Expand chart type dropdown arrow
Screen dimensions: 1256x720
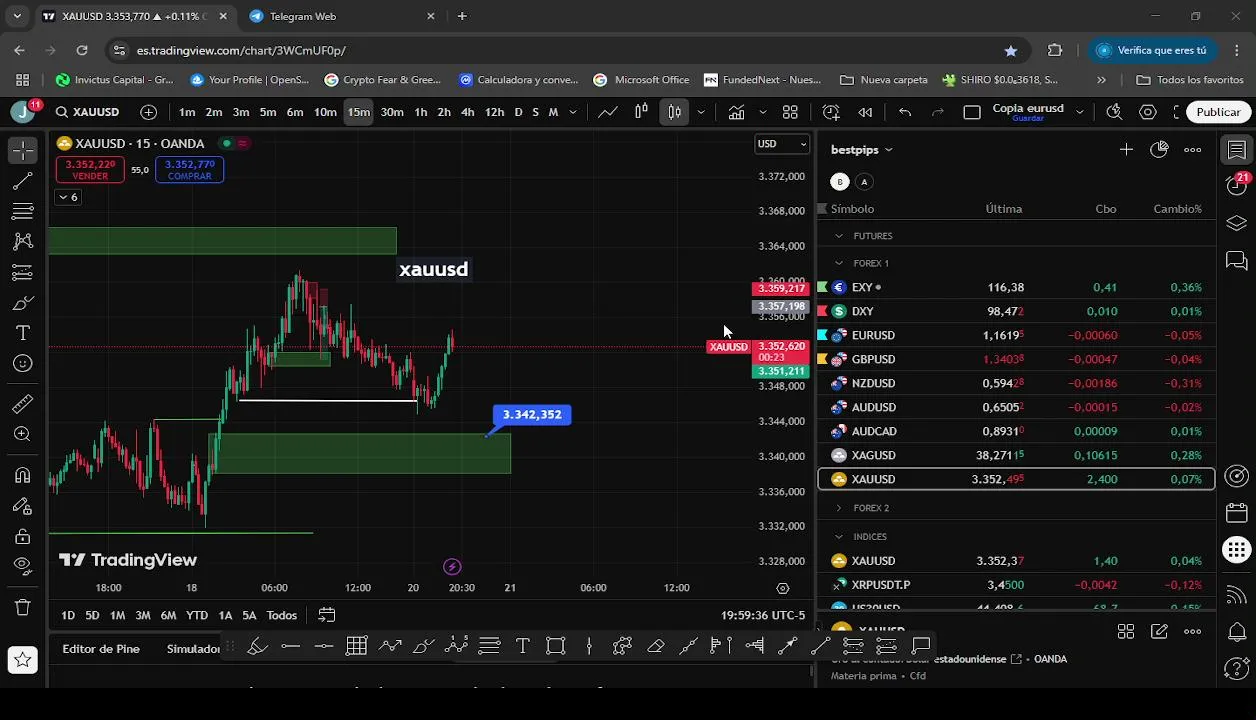point(701,112)
